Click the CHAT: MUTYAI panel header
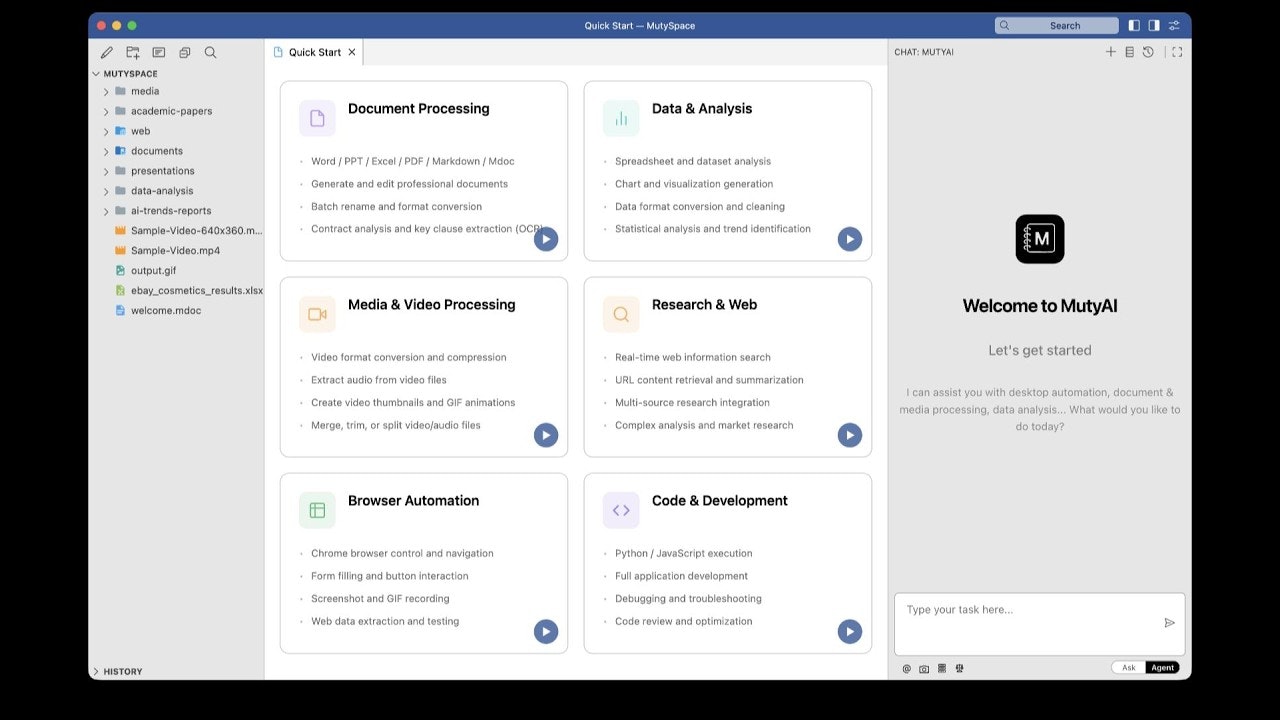The height and width of the screenshot is (720, 1280). click(924, 52)
